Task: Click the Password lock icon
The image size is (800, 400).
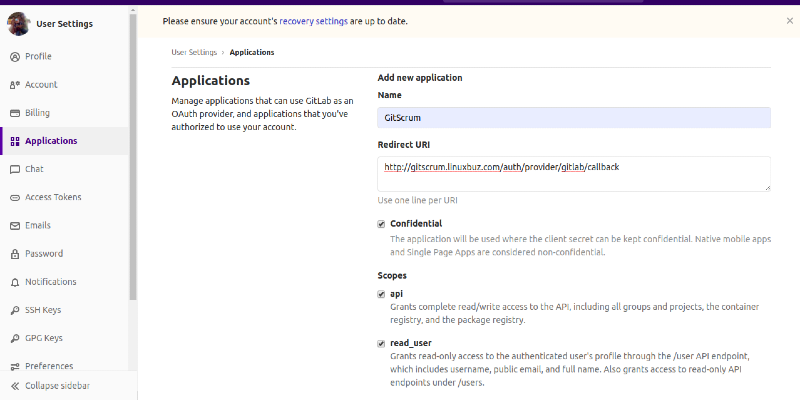Action: point(15,254)
